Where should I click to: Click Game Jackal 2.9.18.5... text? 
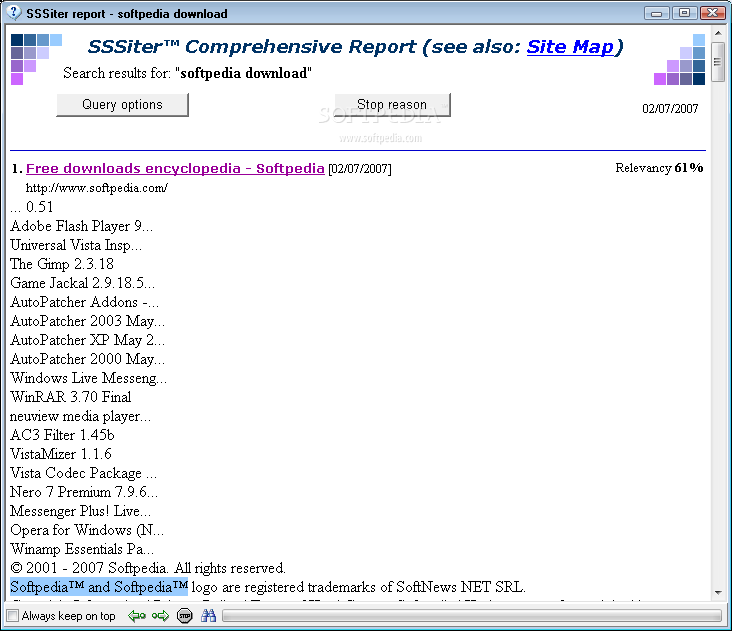pos(83,283)
